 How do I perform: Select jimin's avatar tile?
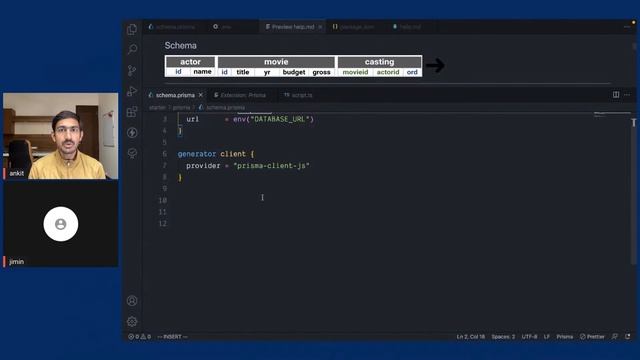point(61,224)
